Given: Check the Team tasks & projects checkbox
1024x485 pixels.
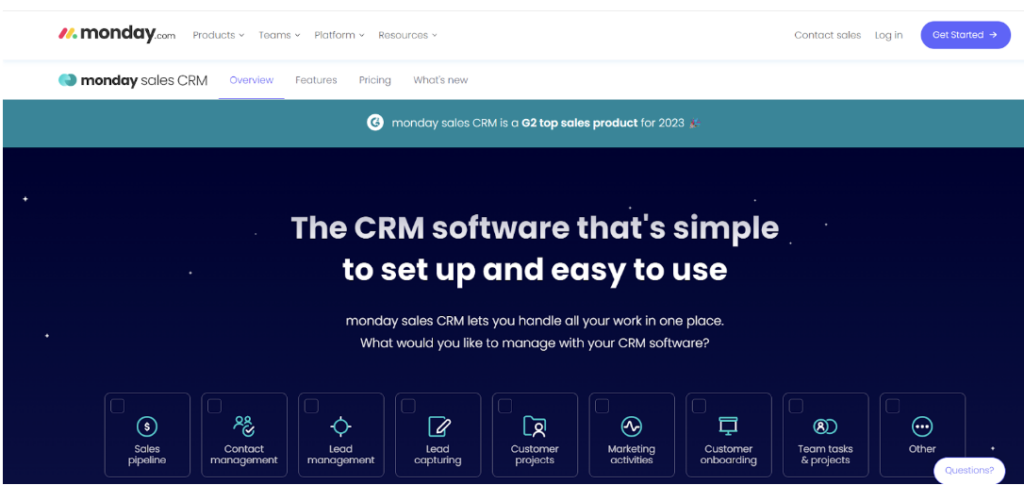Looking at the screenshot, I should click(x=795, y=406).
